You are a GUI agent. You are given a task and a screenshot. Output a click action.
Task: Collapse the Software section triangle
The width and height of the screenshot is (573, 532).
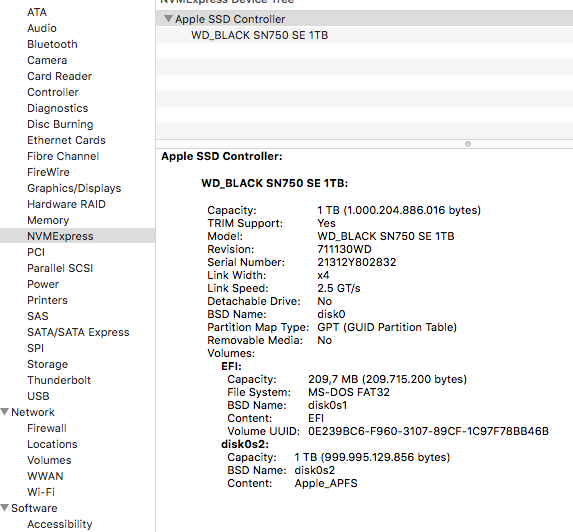tap(5, 508)
